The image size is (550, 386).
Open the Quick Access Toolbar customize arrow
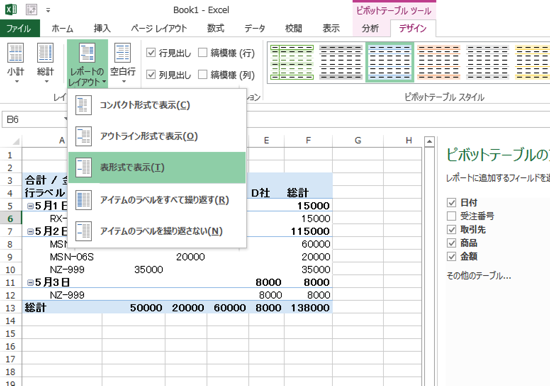click(48, 10)
